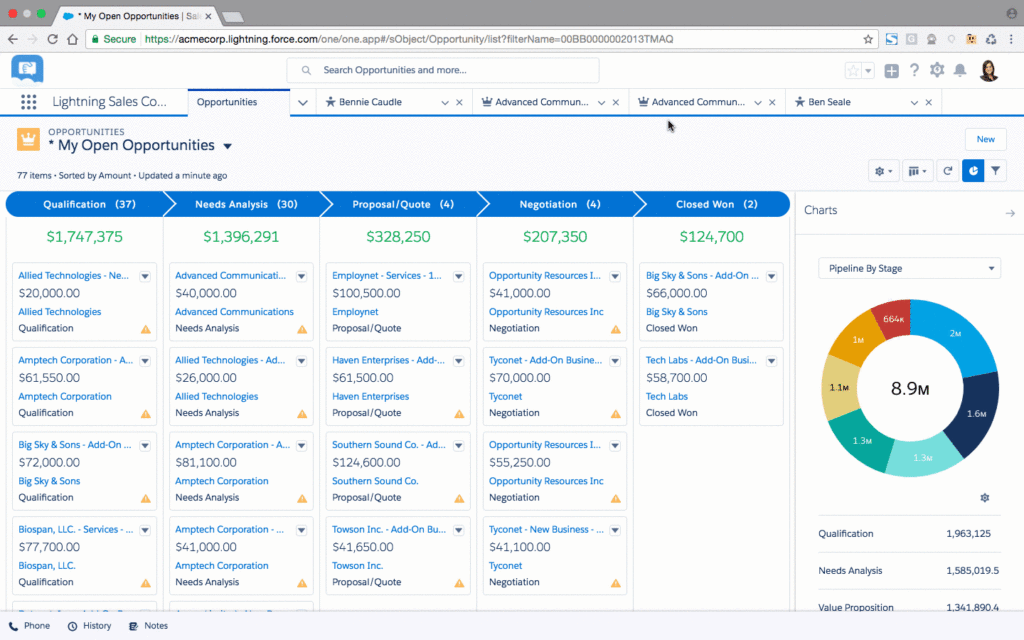Open Salesforce Help with the question mark icon
The width and height of the screenshot is (1024, 640).
coord(913,69)
